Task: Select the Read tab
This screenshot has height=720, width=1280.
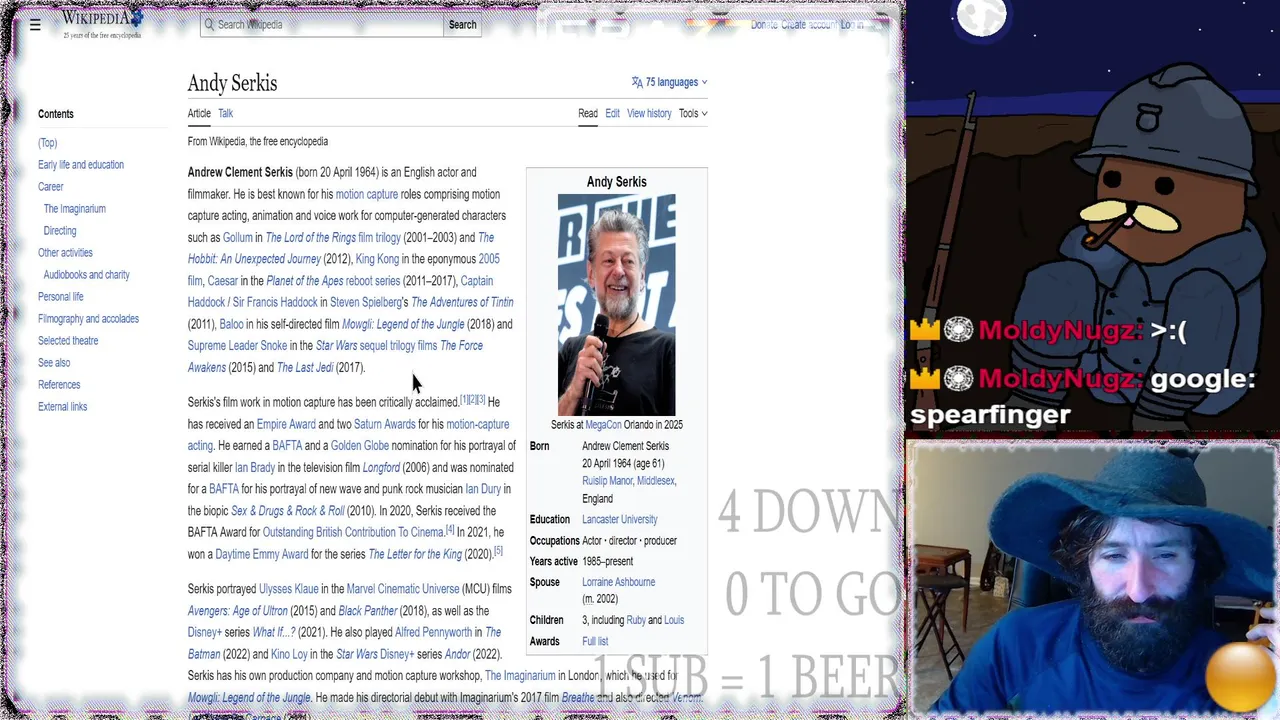Action: click(x=588, y=113)
